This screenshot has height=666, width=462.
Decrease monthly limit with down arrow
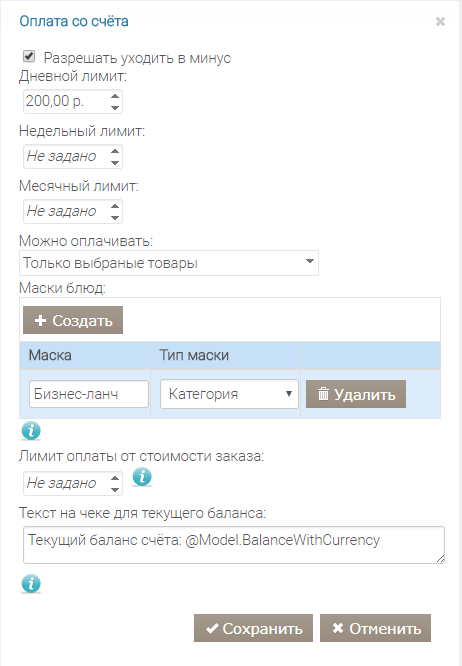tap(115, 217)
